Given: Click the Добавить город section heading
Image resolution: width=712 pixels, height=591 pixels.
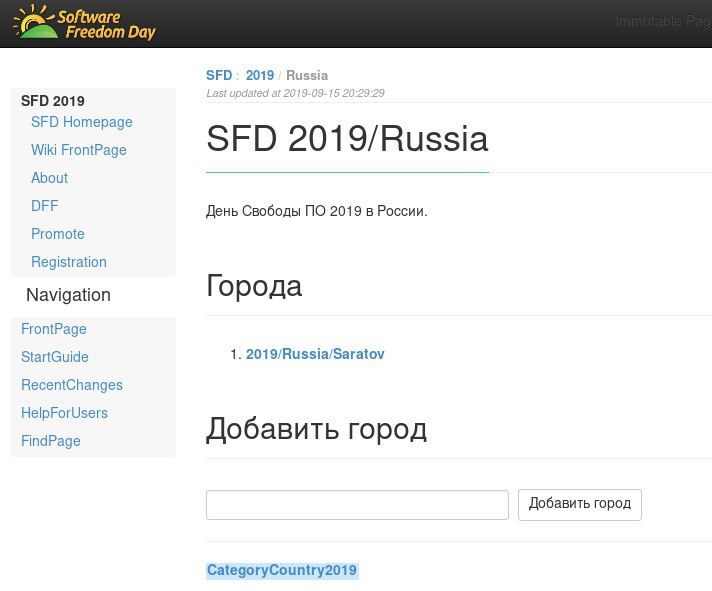Looking at the screenshot, I should [x=316, y=429].
